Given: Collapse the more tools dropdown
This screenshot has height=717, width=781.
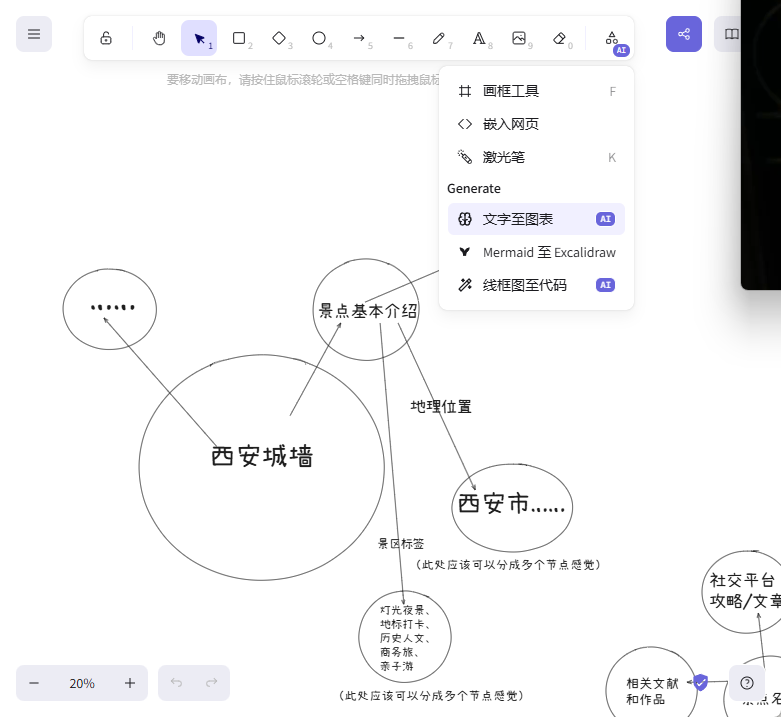Looking at the screenshot, I should [612, 38].
